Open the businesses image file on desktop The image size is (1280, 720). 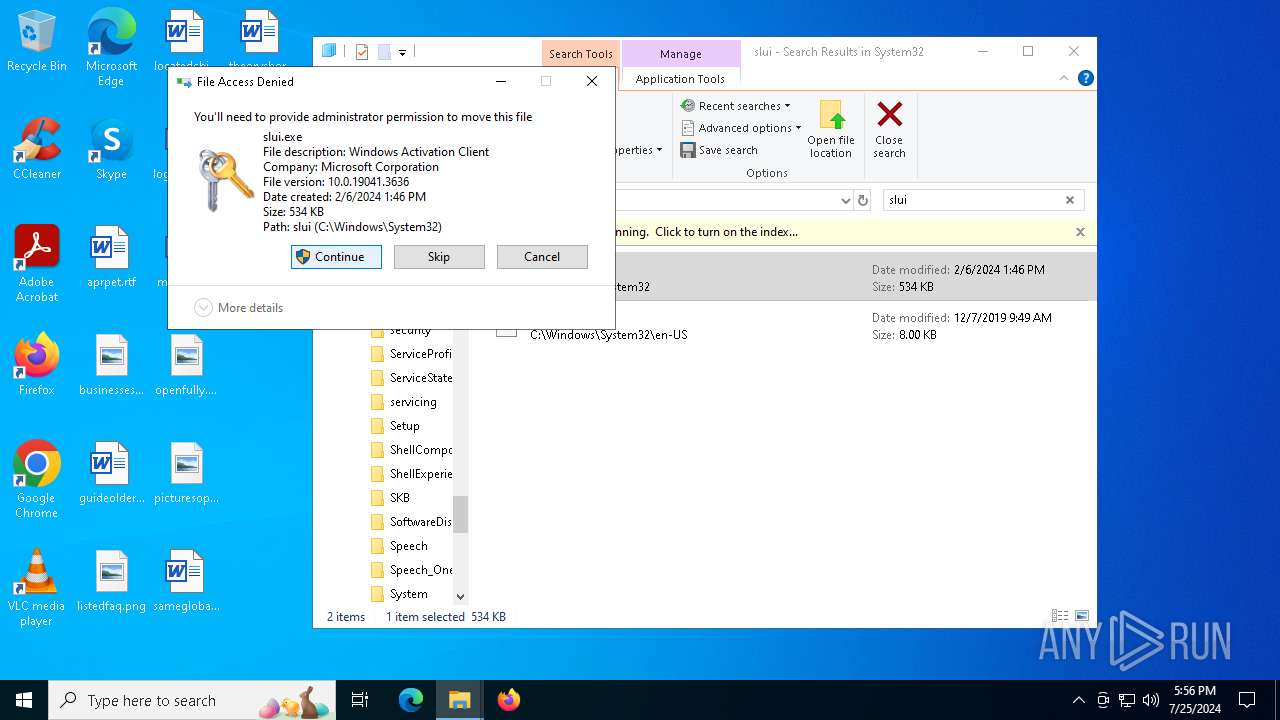point(111,365)
